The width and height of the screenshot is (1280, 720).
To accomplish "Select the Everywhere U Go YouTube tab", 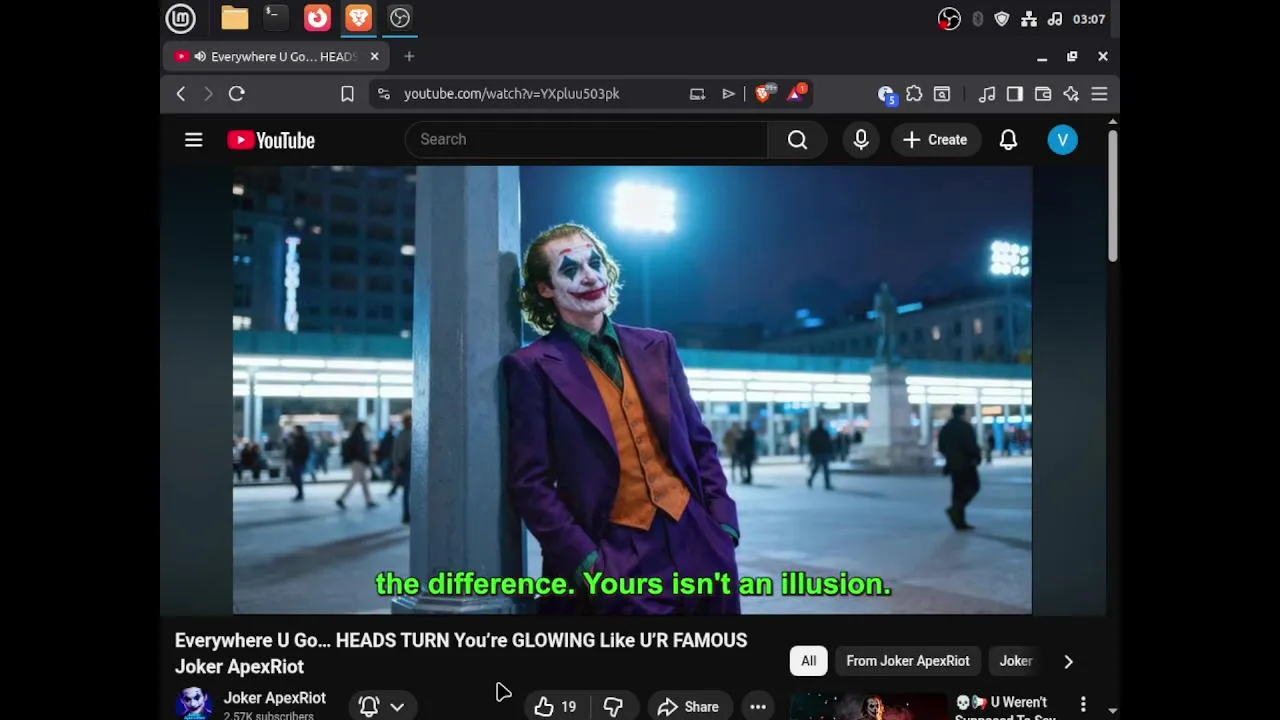I will click(x=277, y=56).
